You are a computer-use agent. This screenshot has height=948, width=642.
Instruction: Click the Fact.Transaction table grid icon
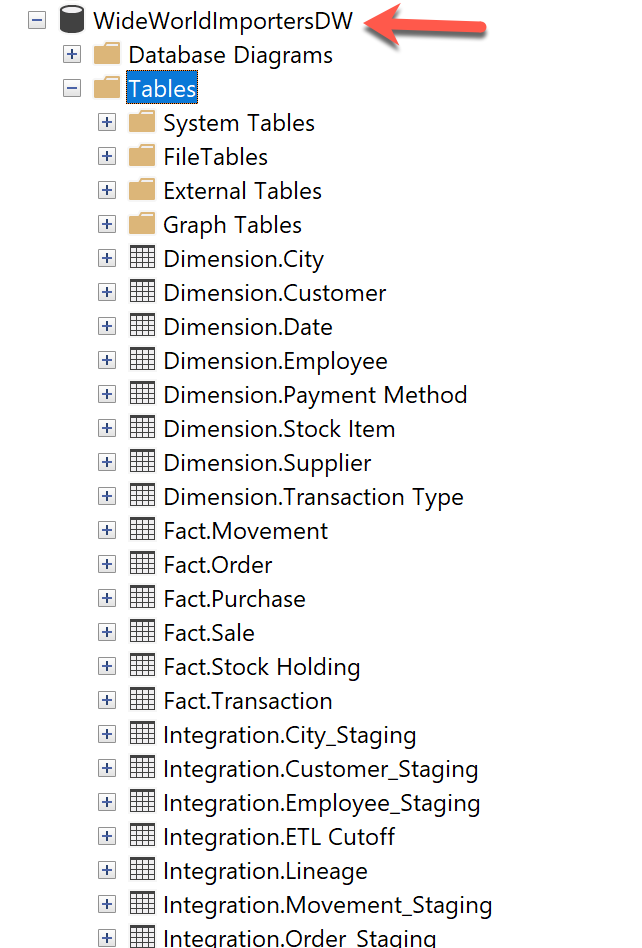(142, 701)
